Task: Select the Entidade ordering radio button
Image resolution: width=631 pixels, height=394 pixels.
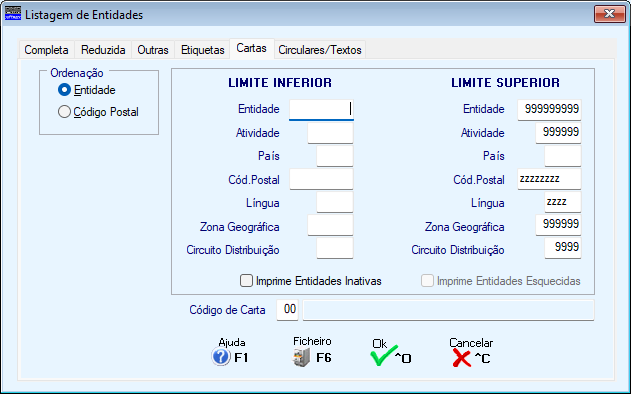Action: click(x=64, y=90)
